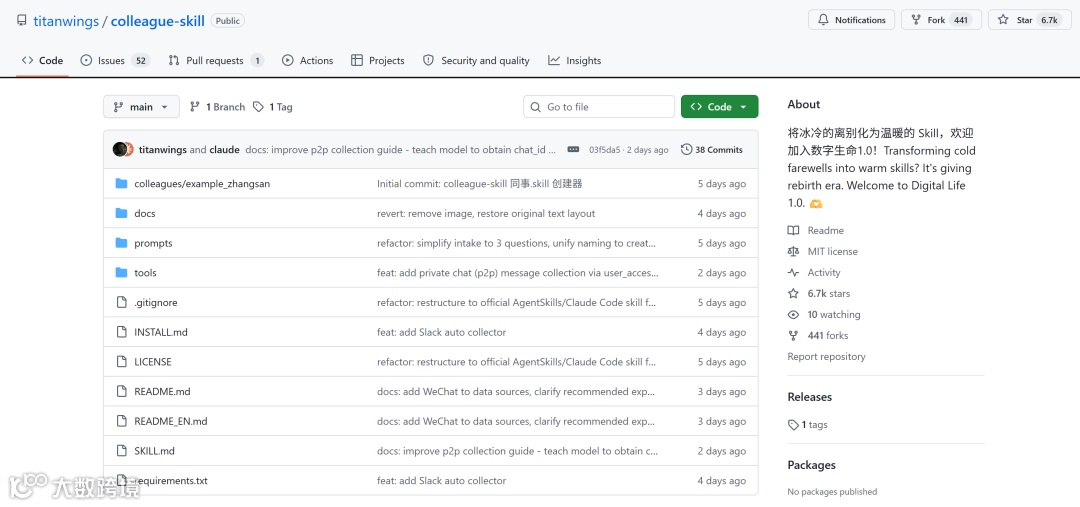The height and width of the screenshot is (507, 1080).
Task: Open 38 Commits history
Action: pos(712,149)
